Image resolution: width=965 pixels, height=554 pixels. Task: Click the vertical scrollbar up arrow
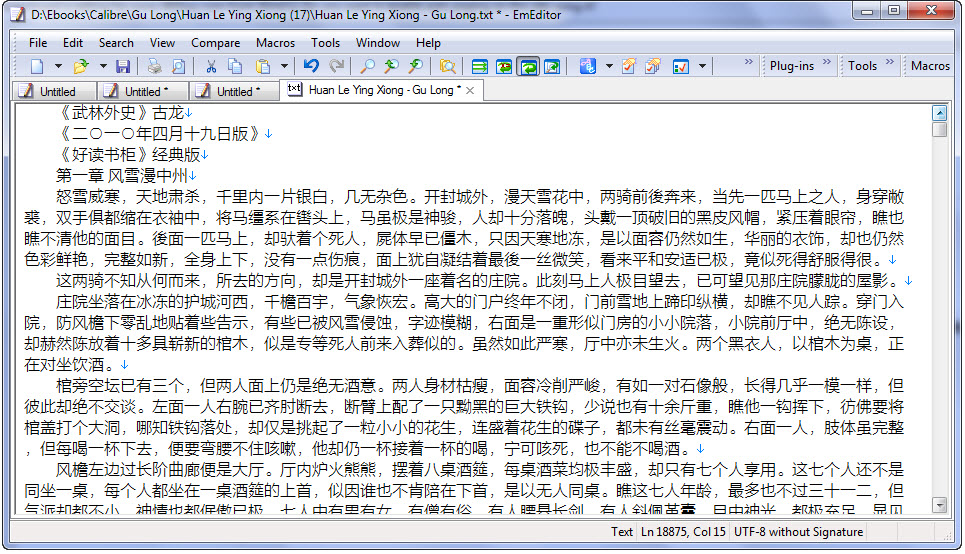click(939, 113)
